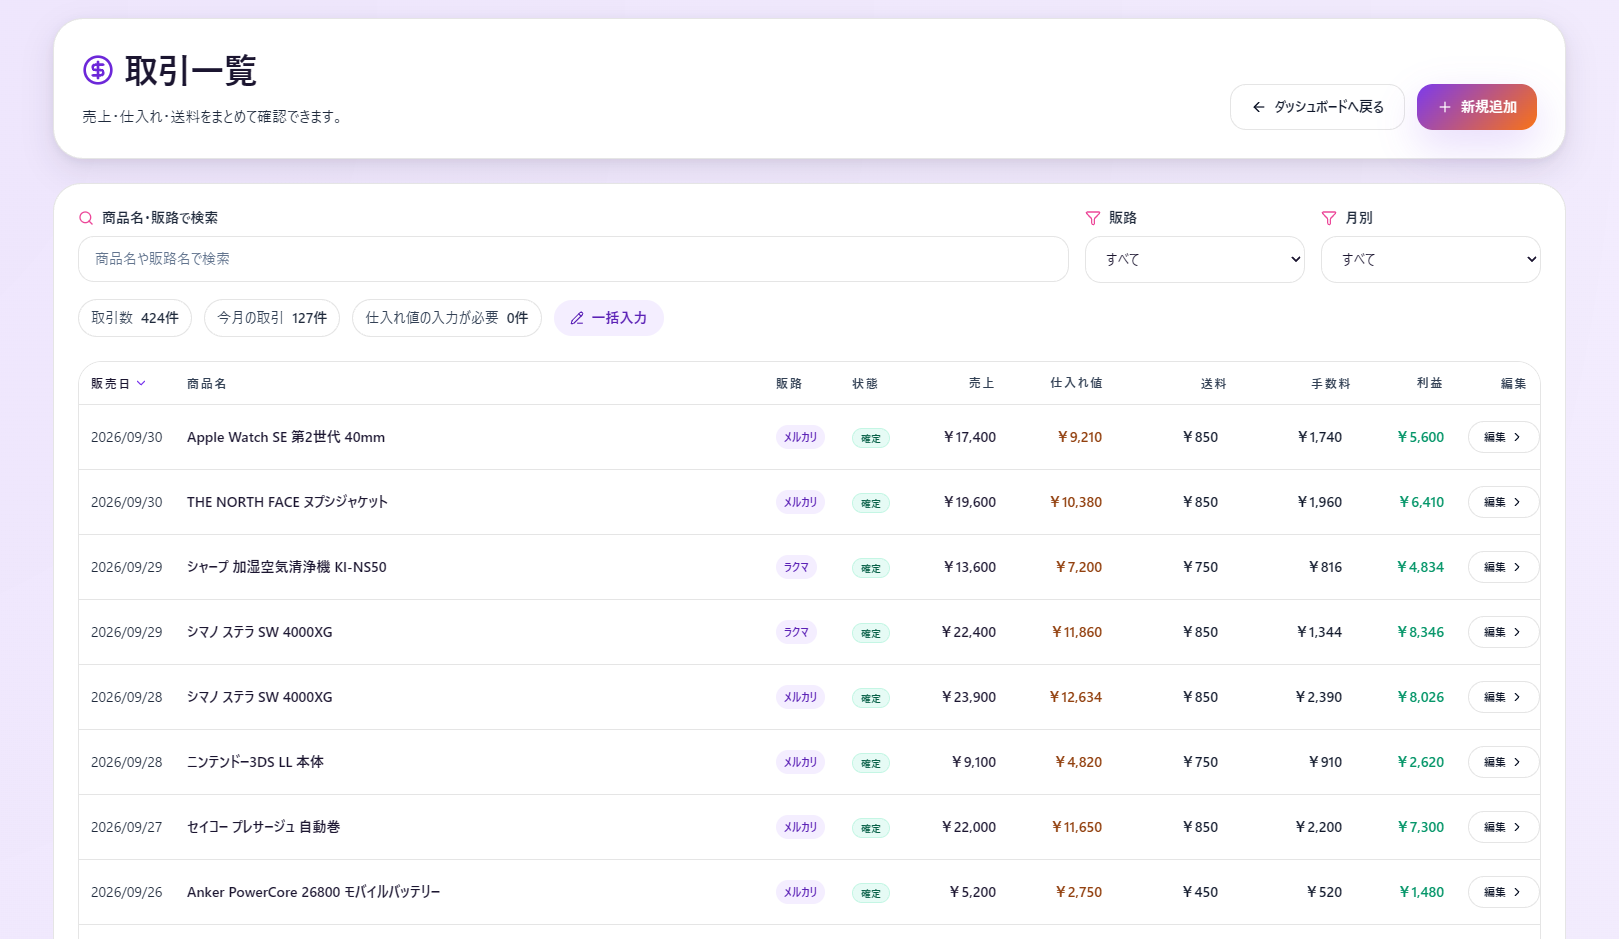Click the 仕入れ値の入力が必要 0件 chip
The width and height of the screenshot is (1619, 939).
[447, 318]
